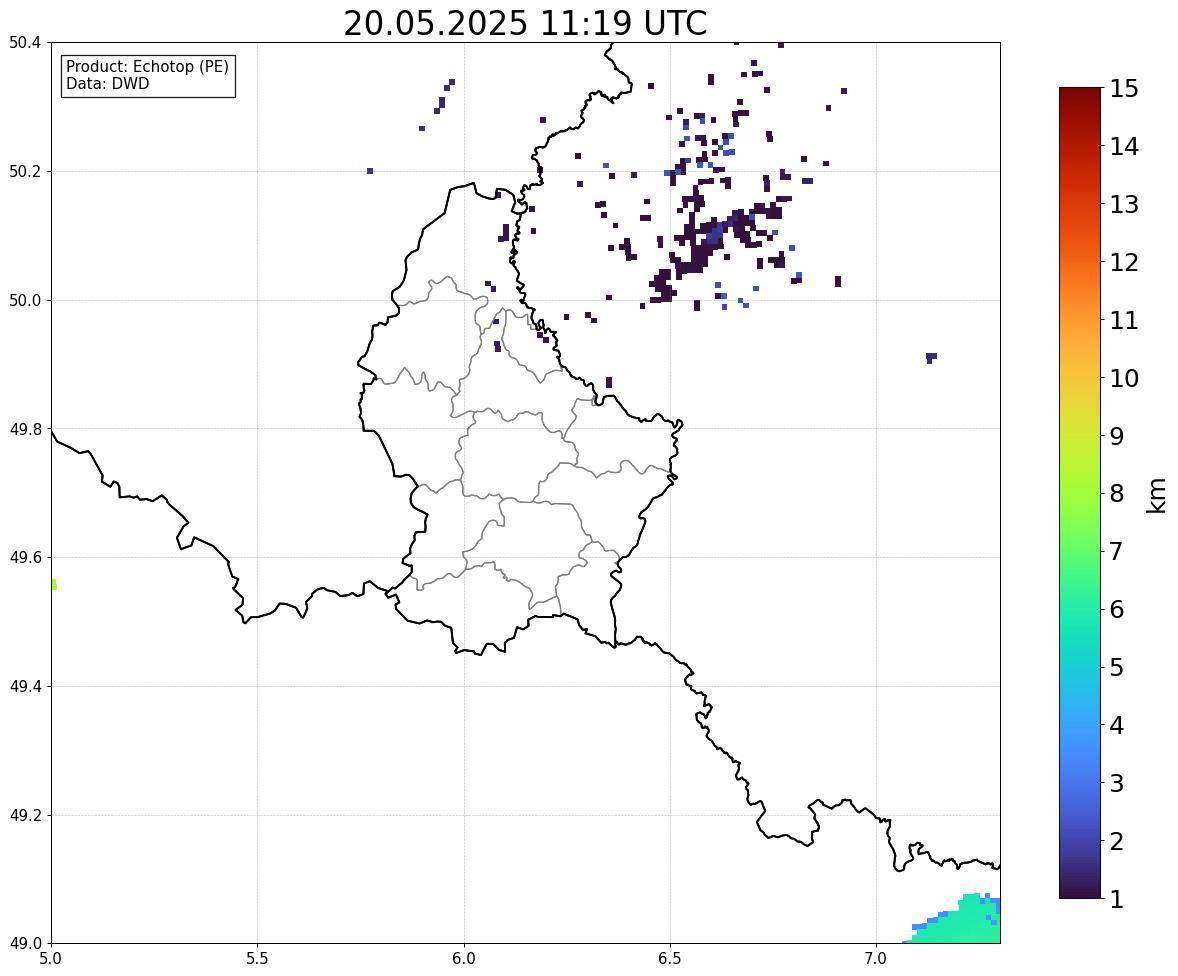
Task: Click latitude axis label 49.6
Action: pos(25,557)
